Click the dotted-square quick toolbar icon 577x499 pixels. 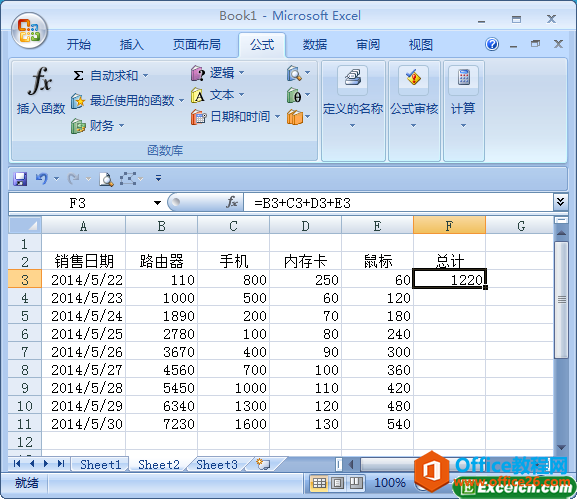pos(128,179)
